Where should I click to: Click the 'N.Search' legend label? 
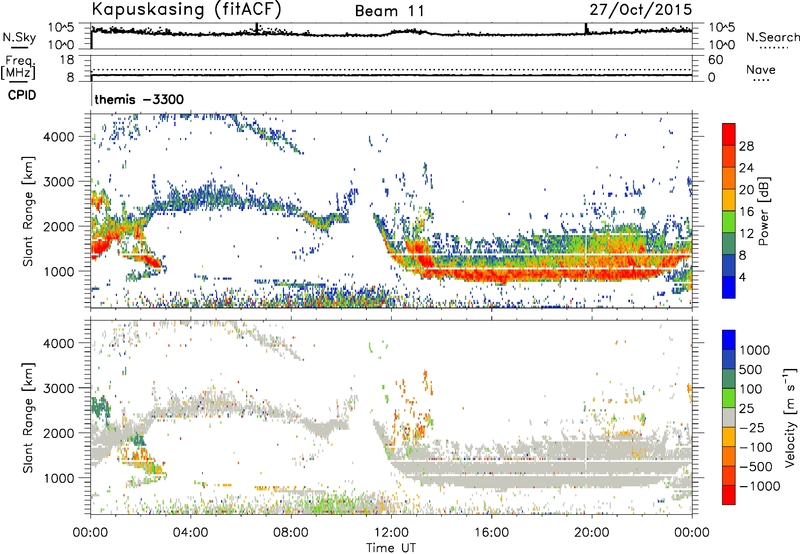pos(772,37)
